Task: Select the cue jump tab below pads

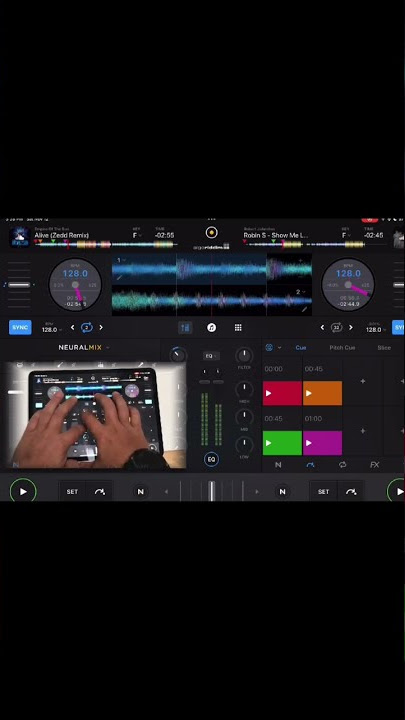Action: tap(310, 465)
